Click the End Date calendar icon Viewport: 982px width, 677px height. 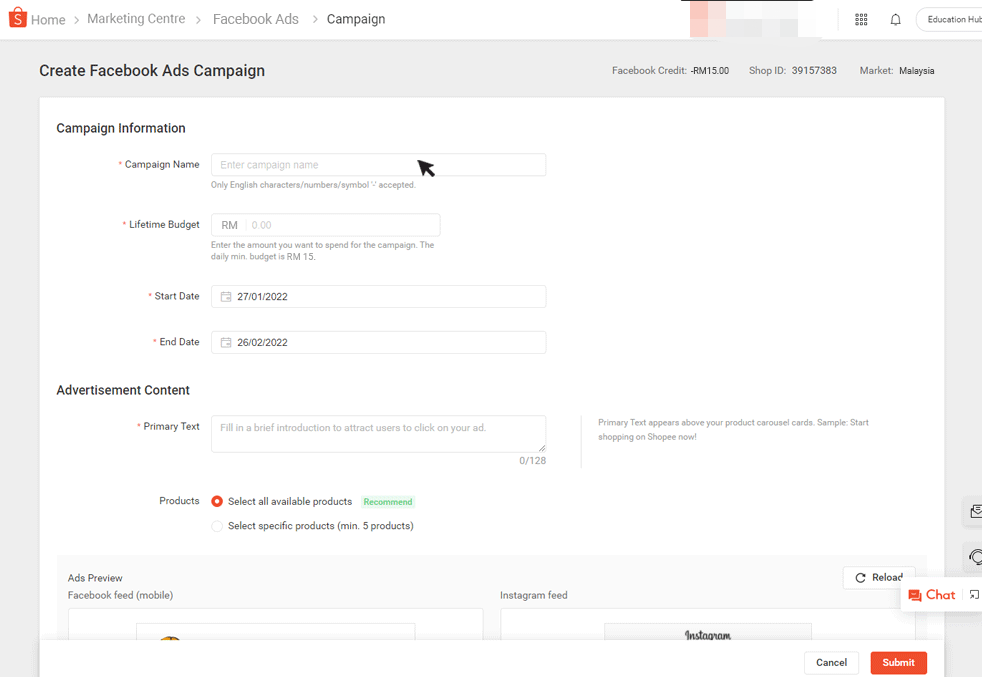click(x=226, y=343)
